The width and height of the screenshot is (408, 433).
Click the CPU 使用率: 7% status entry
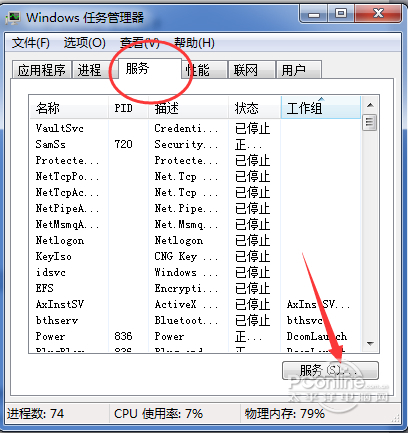point(158,414)
